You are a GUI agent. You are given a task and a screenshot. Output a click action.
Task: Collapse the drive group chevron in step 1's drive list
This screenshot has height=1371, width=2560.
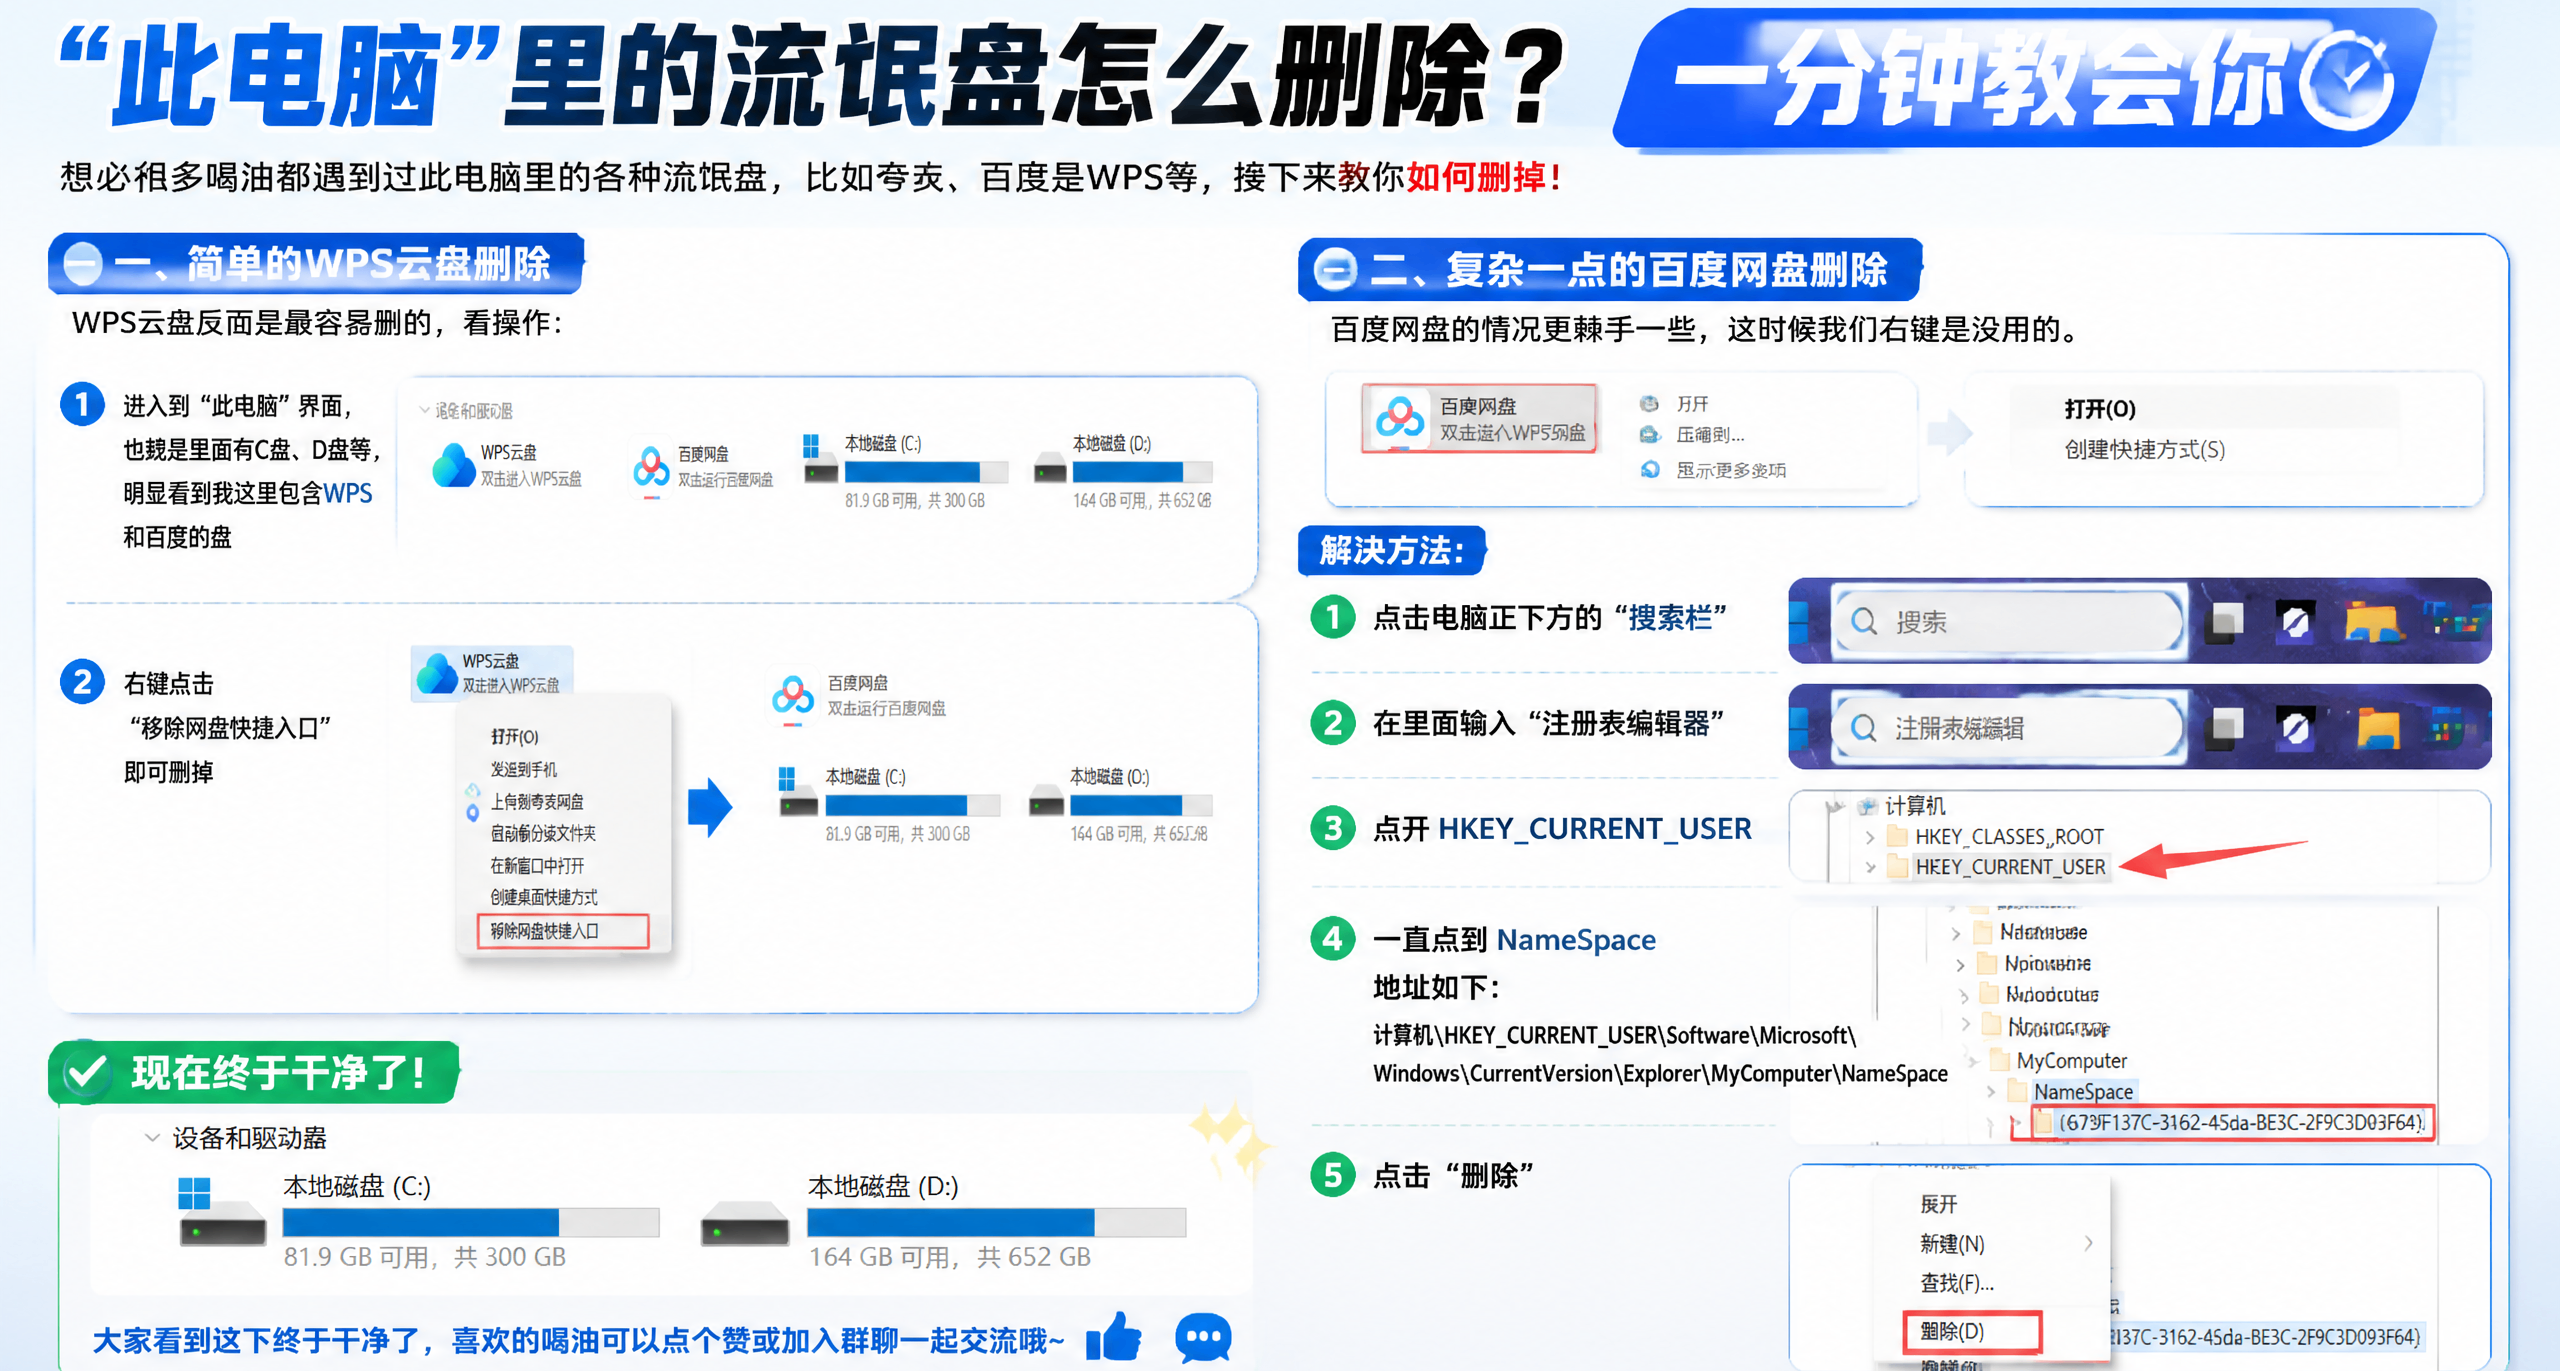(x=424, y=410)
